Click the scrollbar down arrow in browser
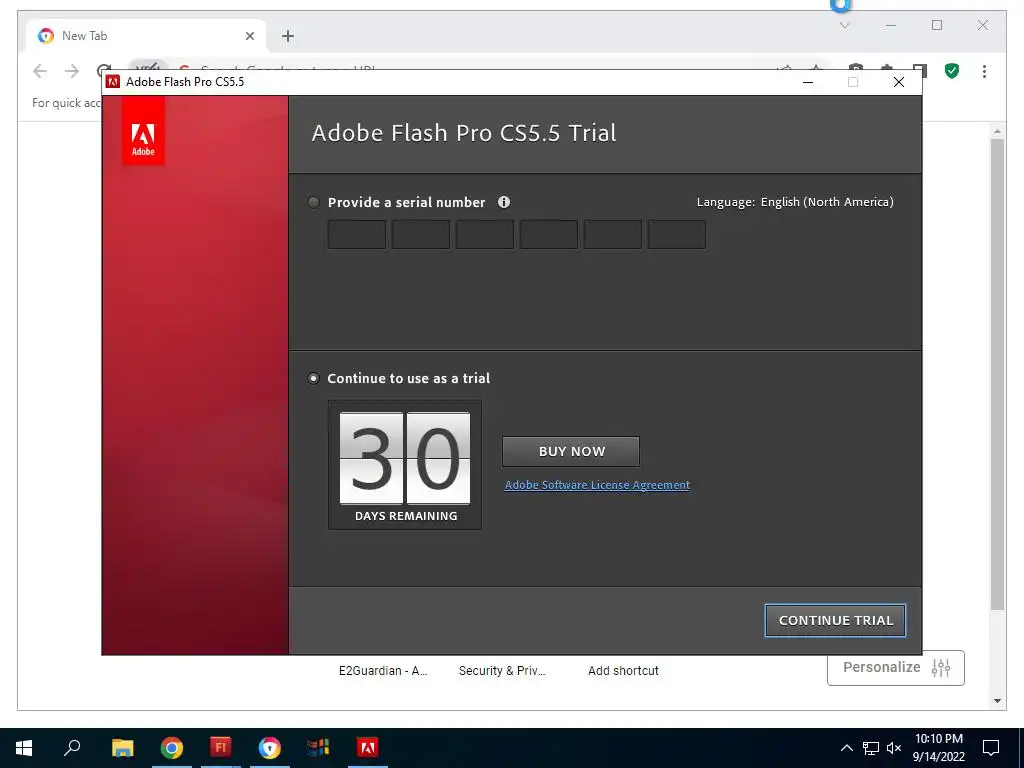 pos(997,701)
